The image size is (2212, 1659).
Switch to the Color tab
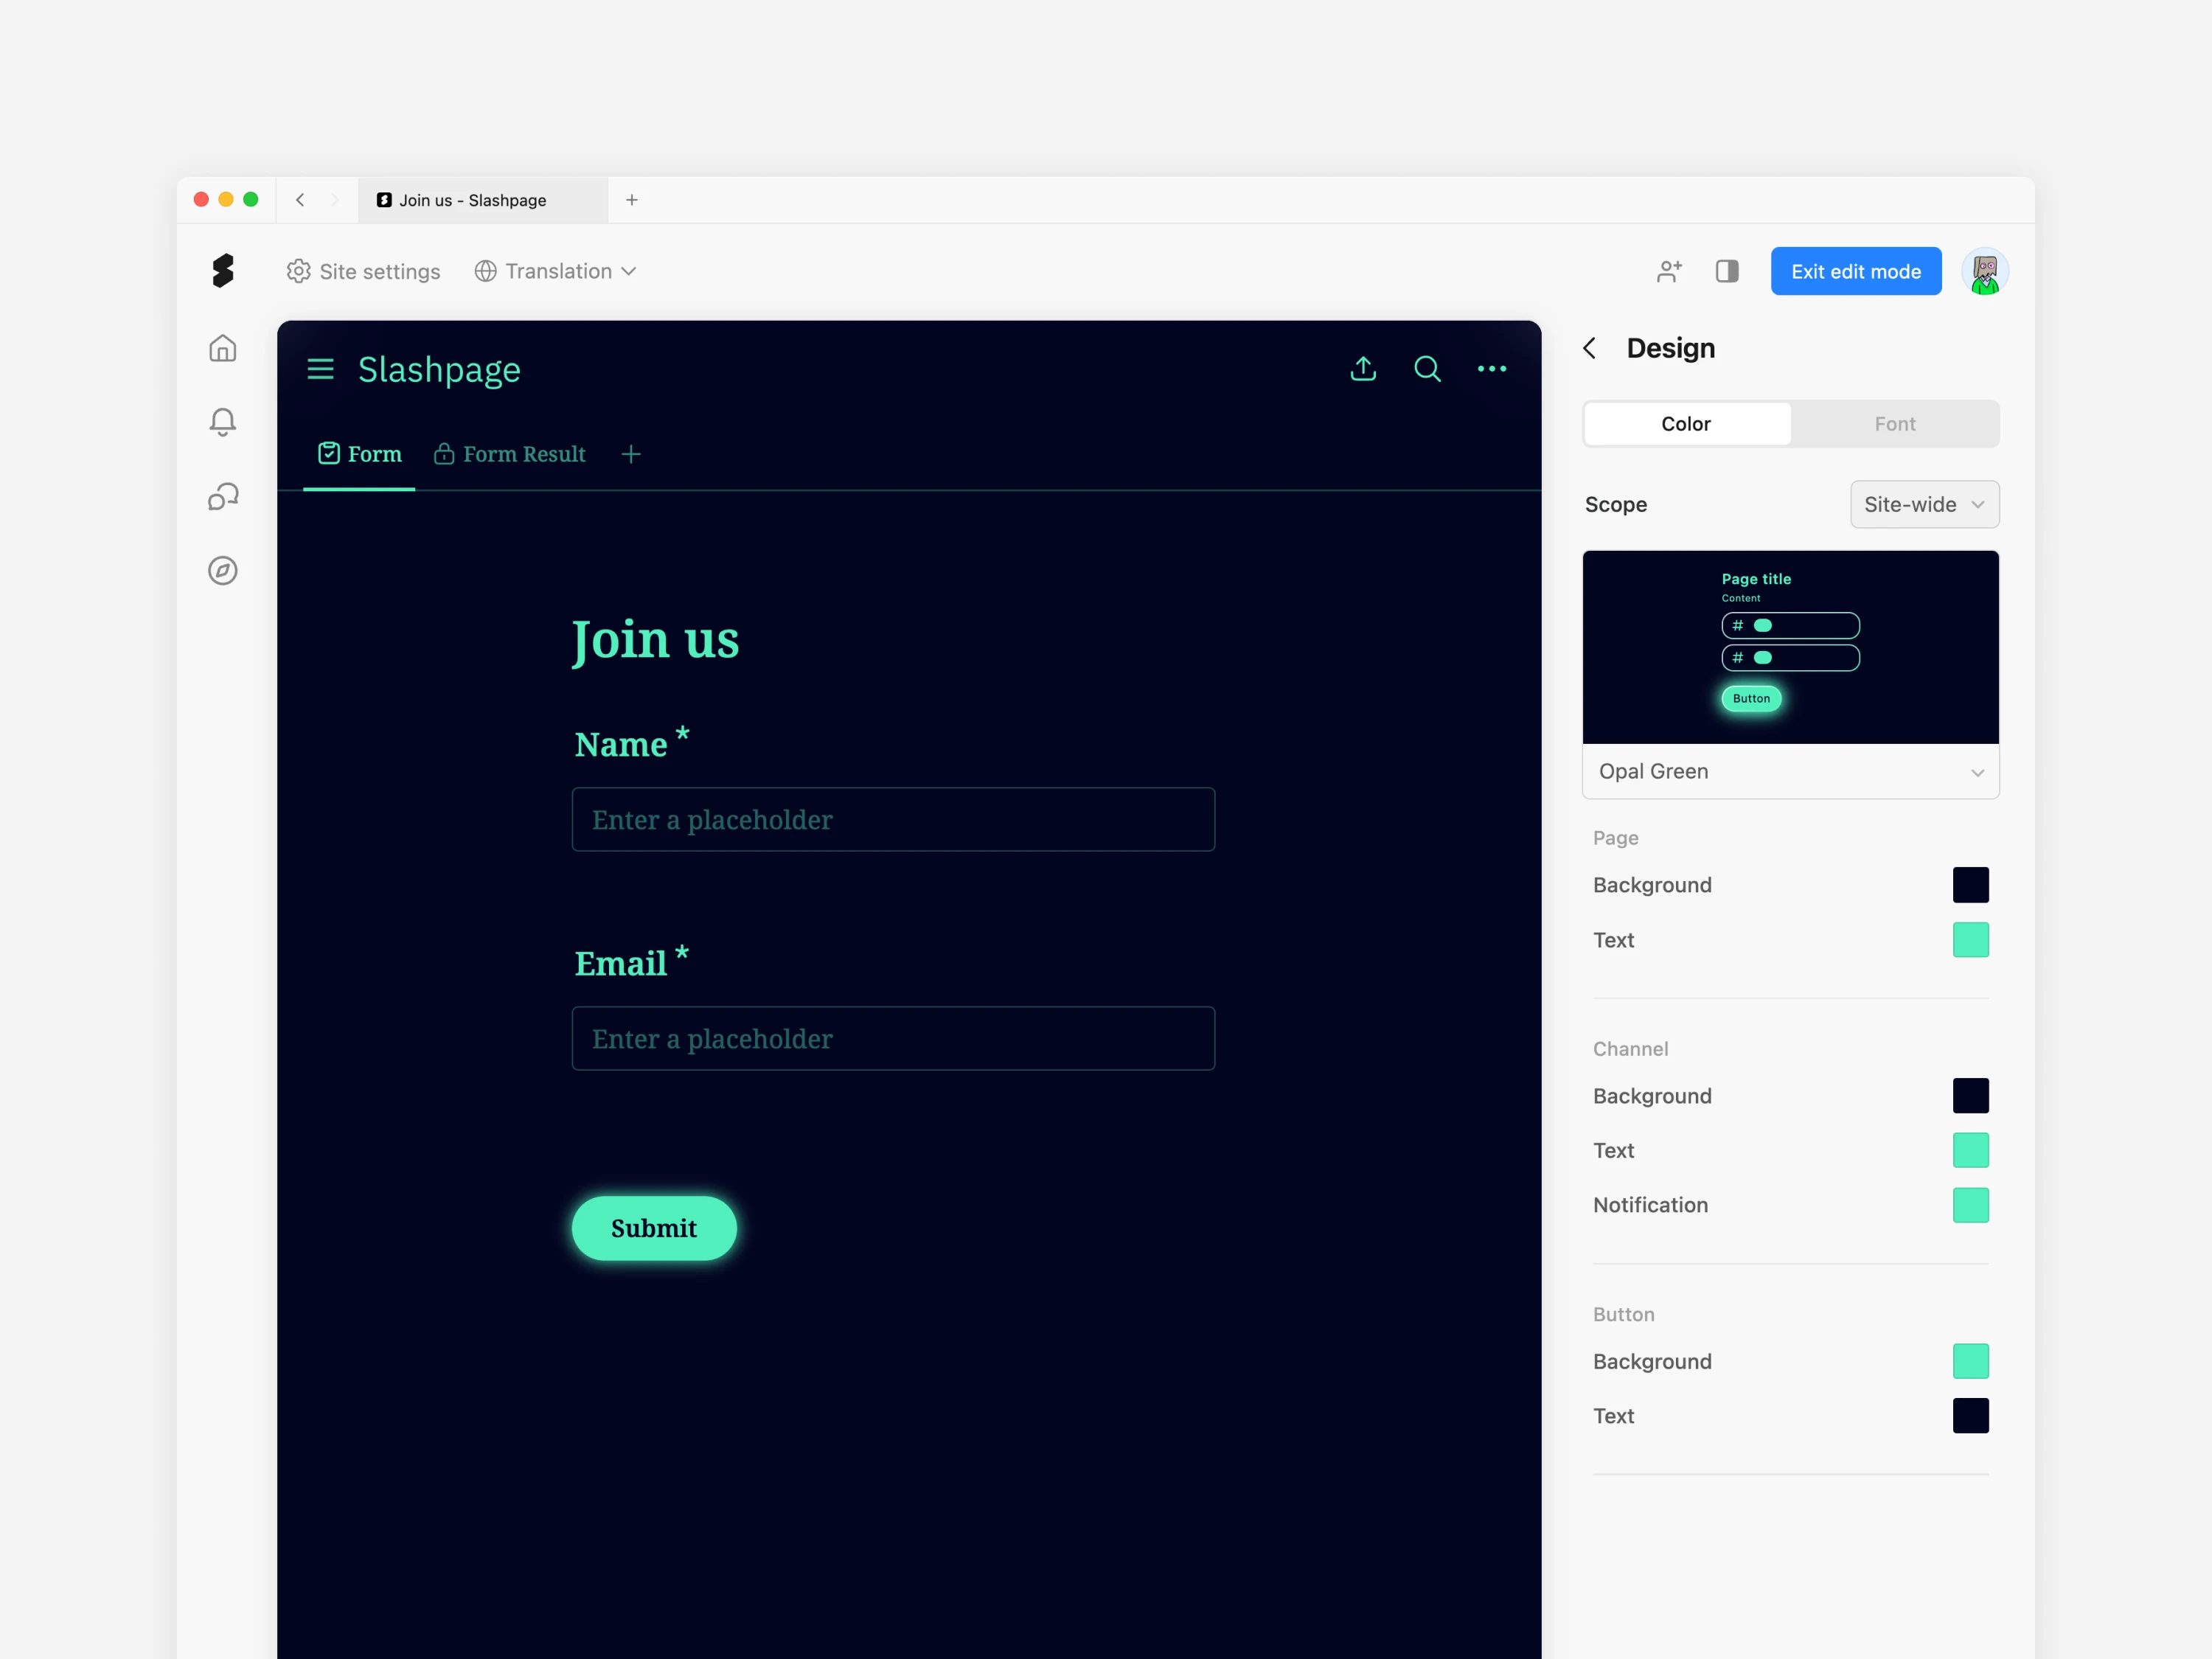point(1686,424)
